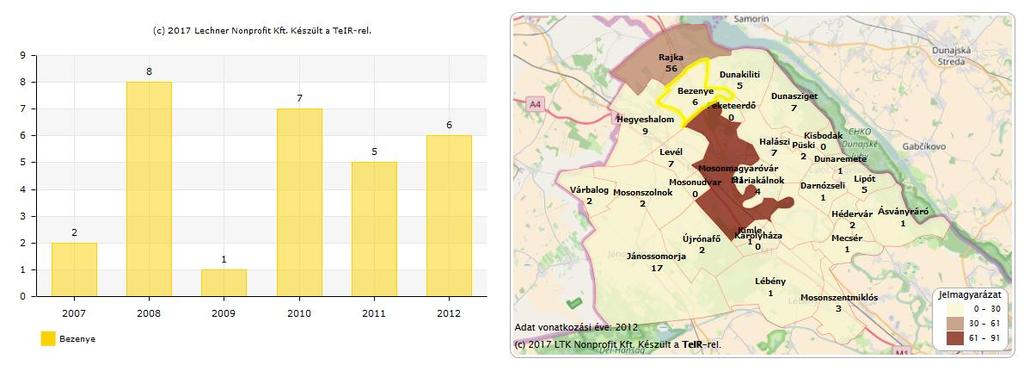Select the 2010 bar with value 7
Screen dimensions: 1024x365
299,202
